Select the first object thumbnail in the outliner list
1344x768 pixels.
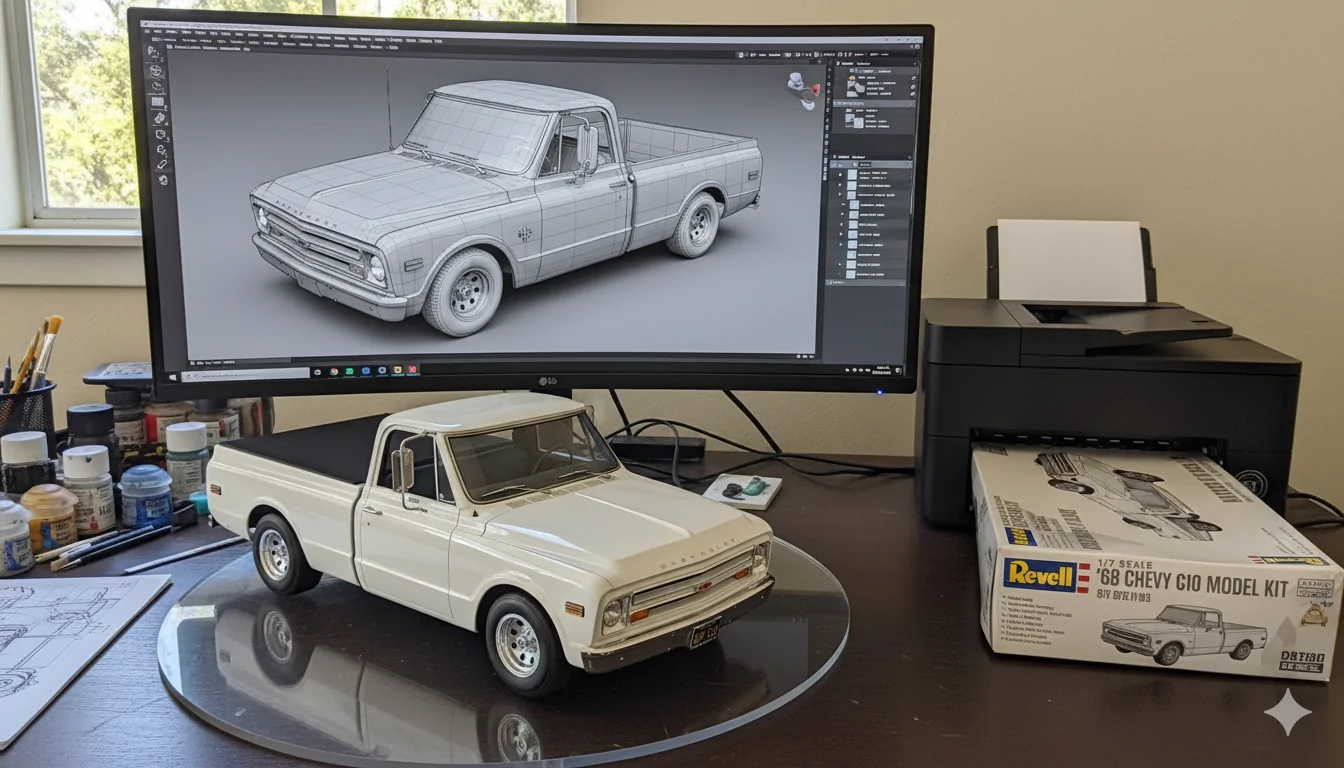(852, 175)
